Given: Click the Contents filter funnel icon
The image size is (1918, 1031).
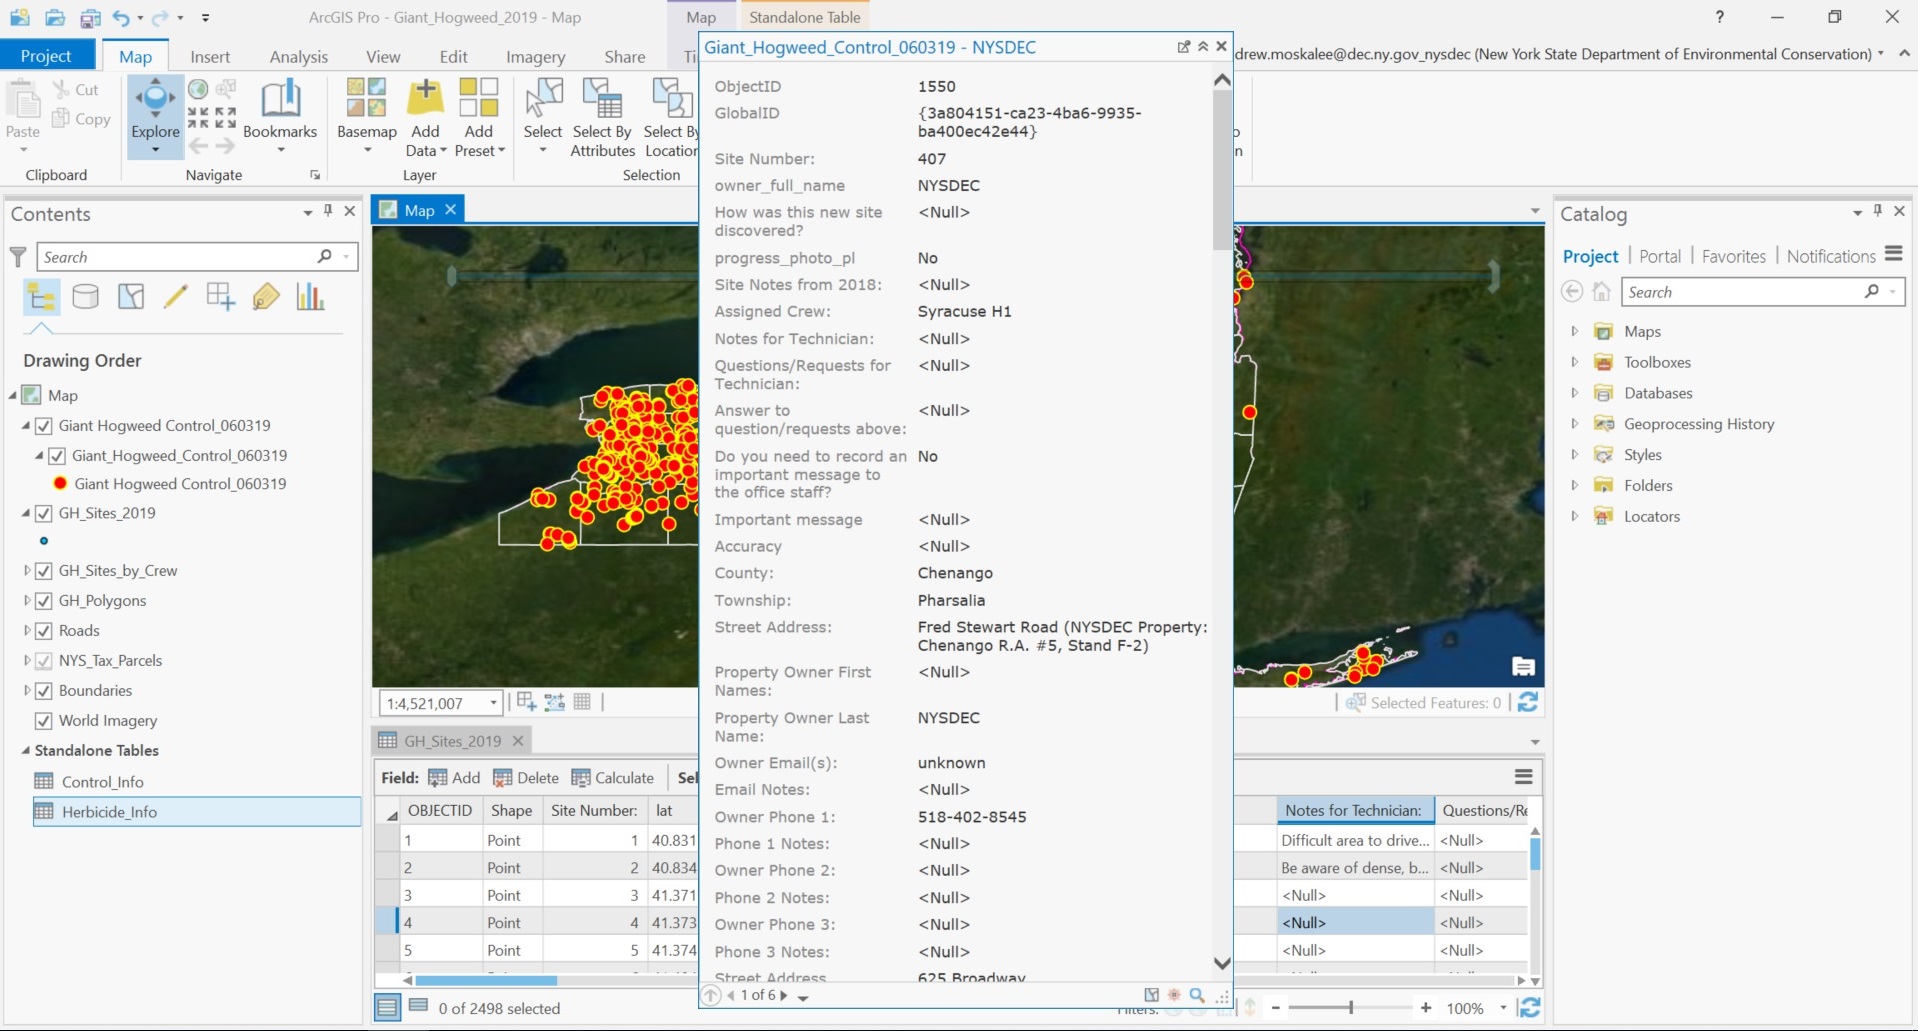Looking at the screenshot, I should click(18, 257).
